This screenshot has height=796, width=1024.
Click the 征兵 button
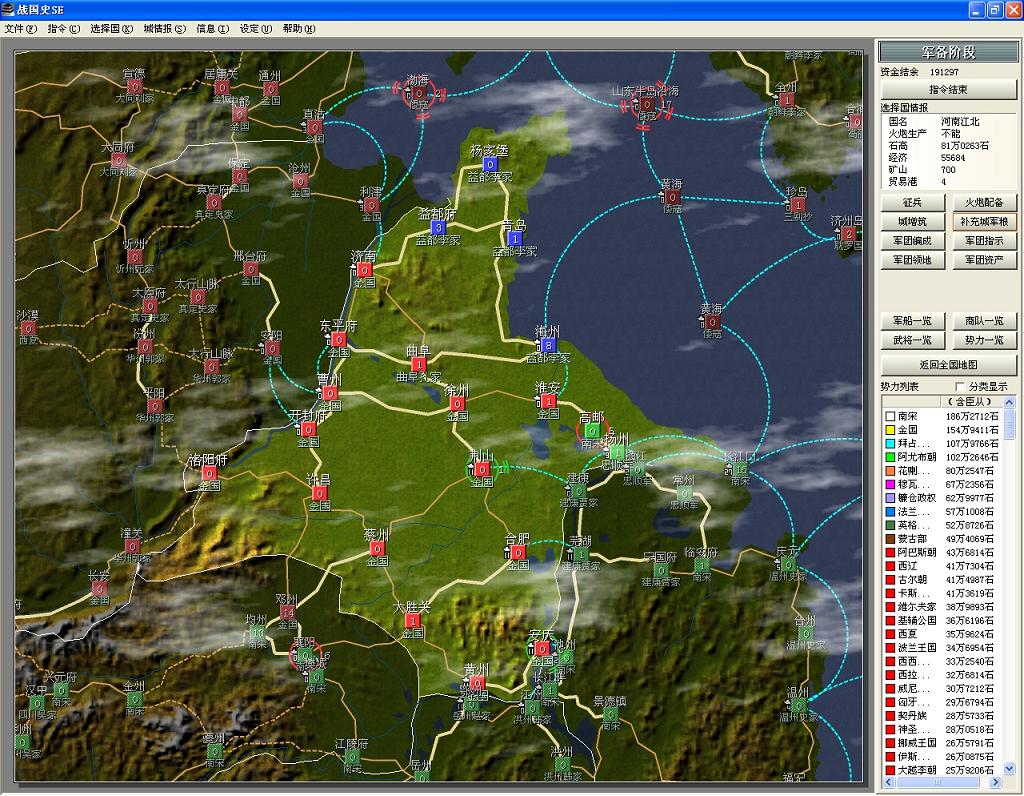(x=912, y=203)
